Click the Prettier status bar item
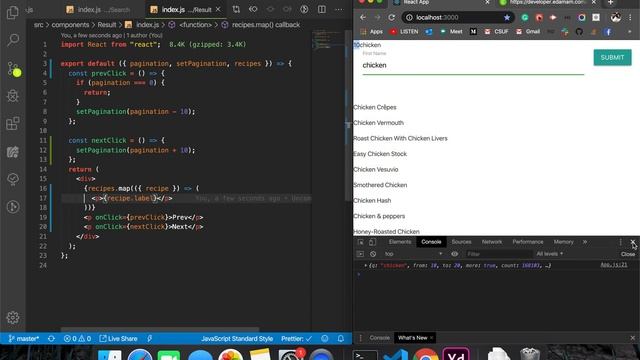The image size is (640, 360). 296,338
